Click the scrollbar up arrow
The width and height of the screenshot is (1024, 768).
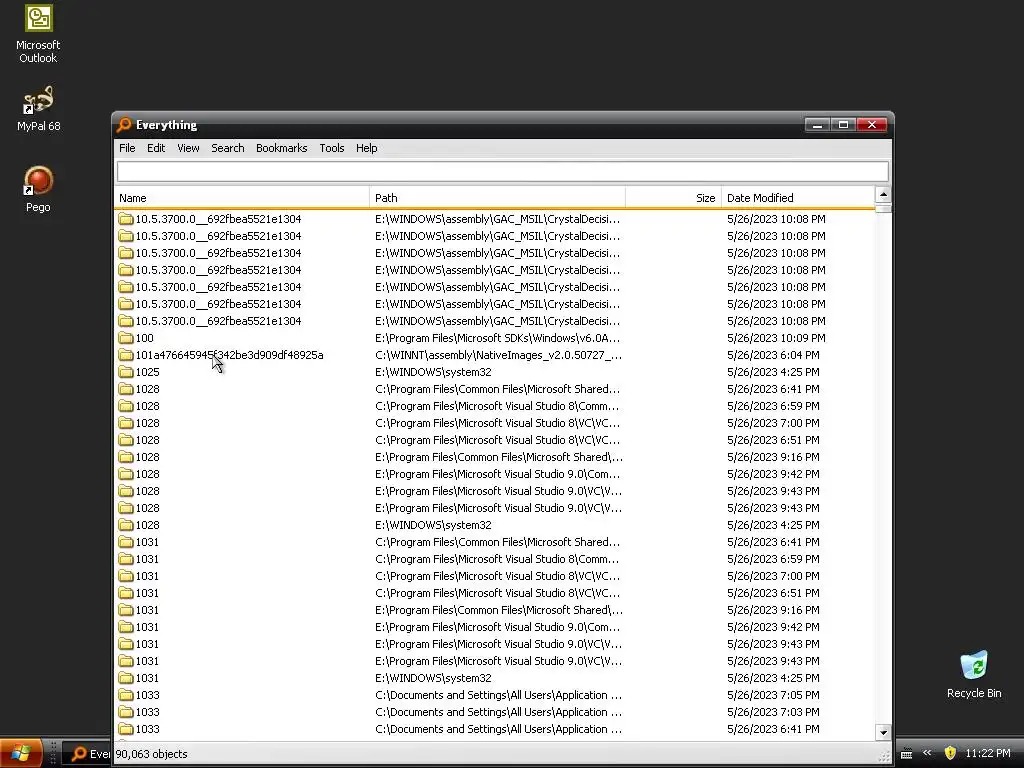click(x=883, y=195)
